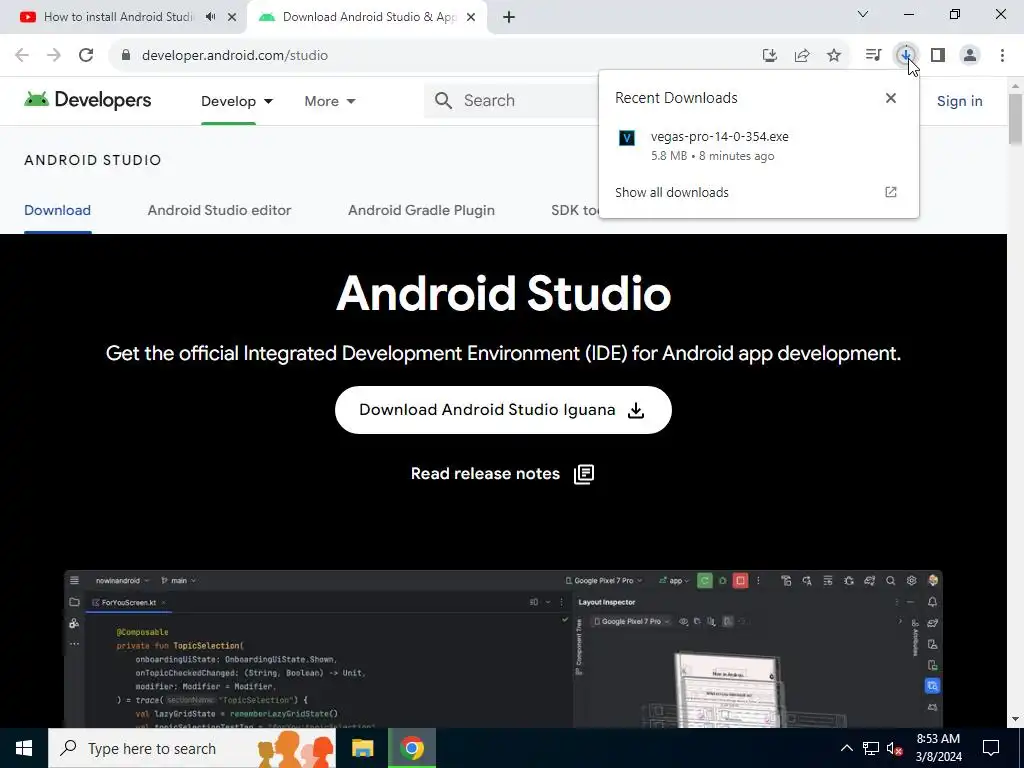This screenshot has height=768, width=1024.
Task: Expand the More dropdown
Action: pos(330,101)
